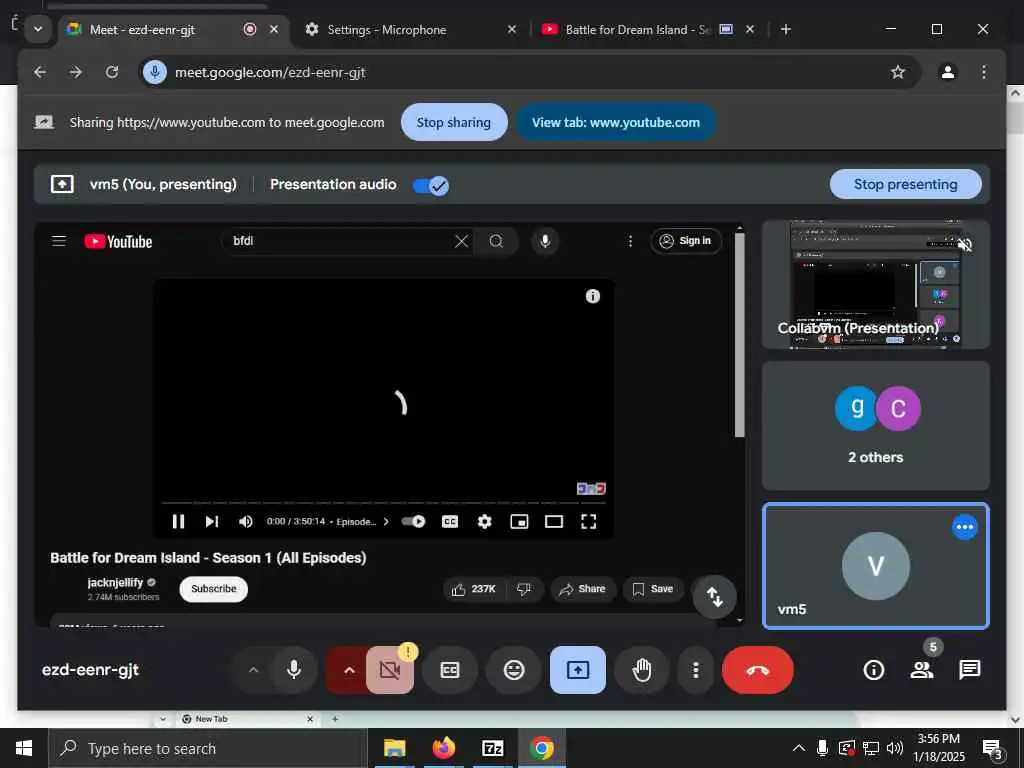
Task: Expand video settings chevron beside camera
Action: (x=349, y=669)
